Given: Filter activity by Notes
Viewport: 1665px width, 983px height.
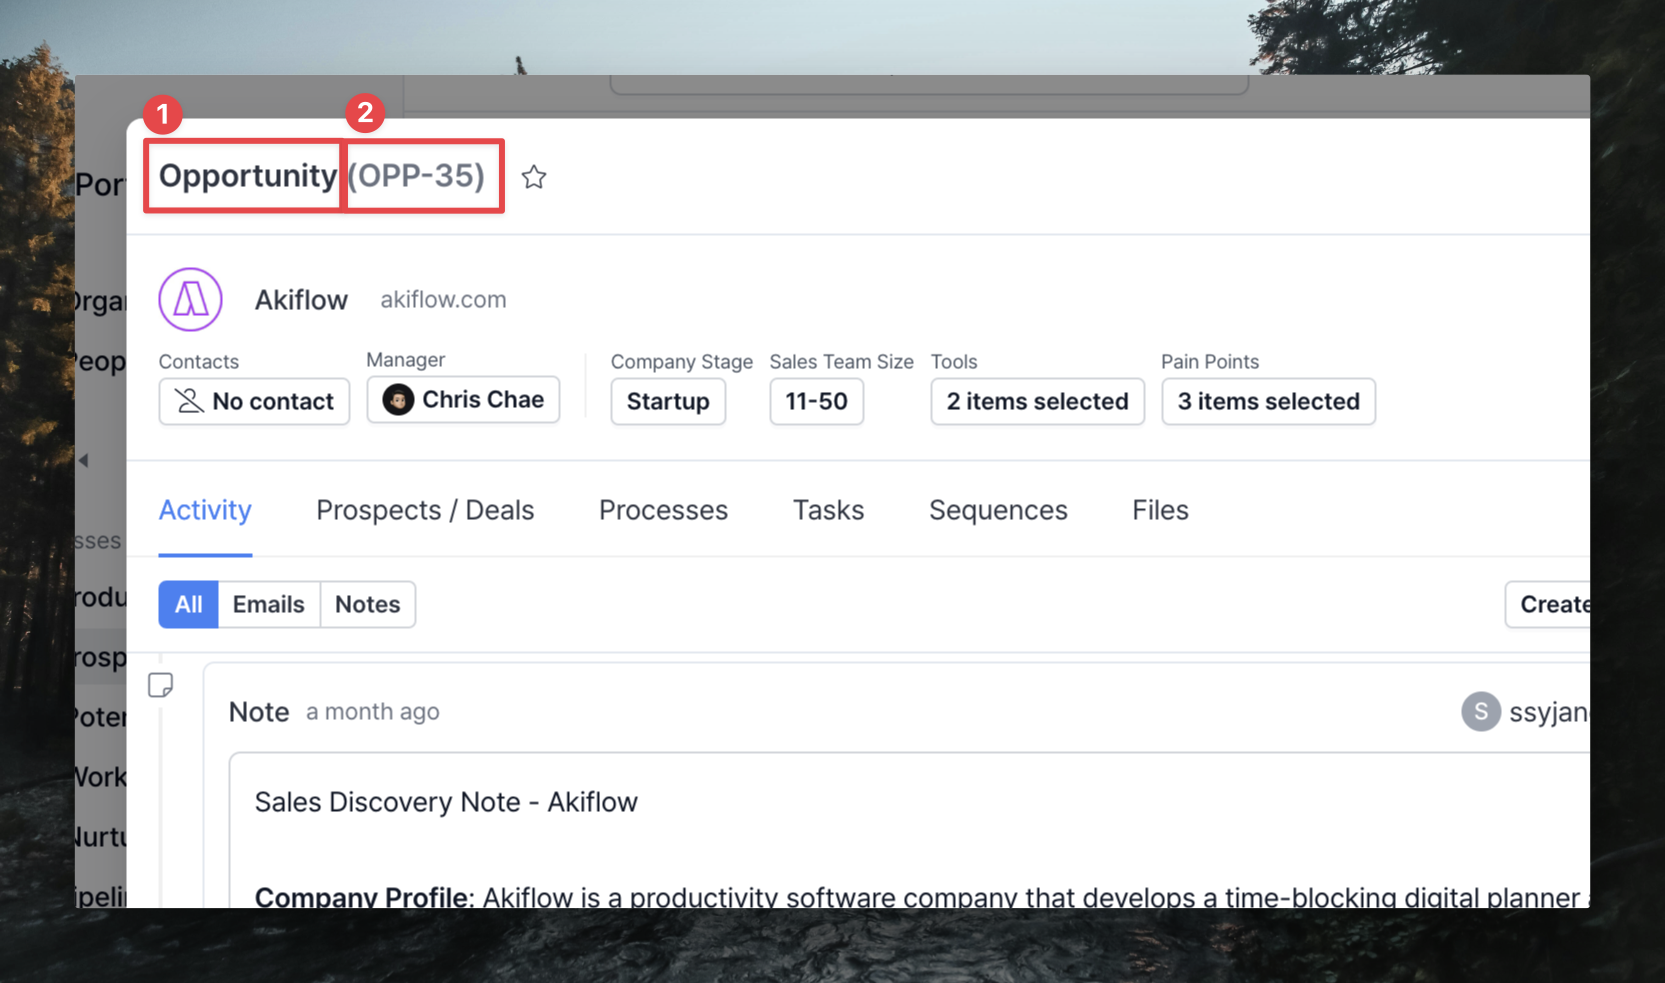Looking at the screenshot, I should tap(367, 604).
